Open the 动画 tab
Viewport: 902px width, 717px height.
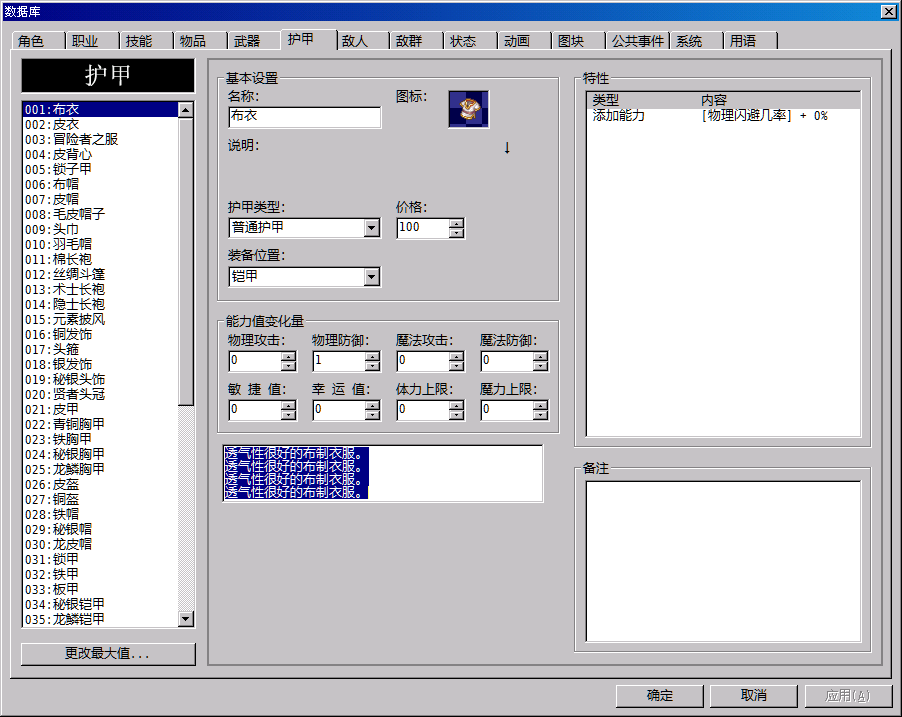(525, 41)
